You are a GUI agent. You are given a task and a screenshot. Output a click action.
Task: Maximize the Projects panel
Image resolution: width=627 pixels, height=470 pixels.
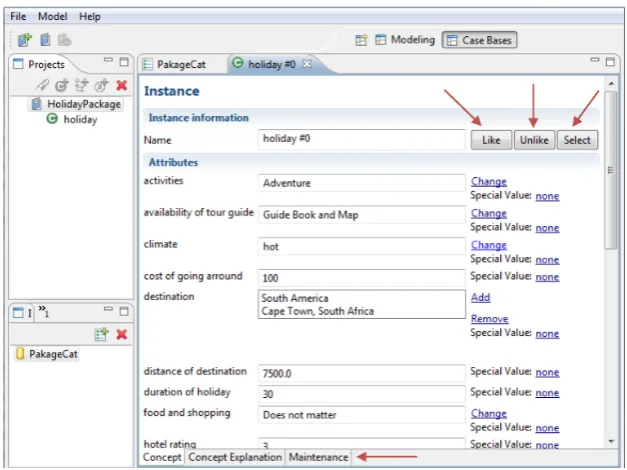point(124,62)
